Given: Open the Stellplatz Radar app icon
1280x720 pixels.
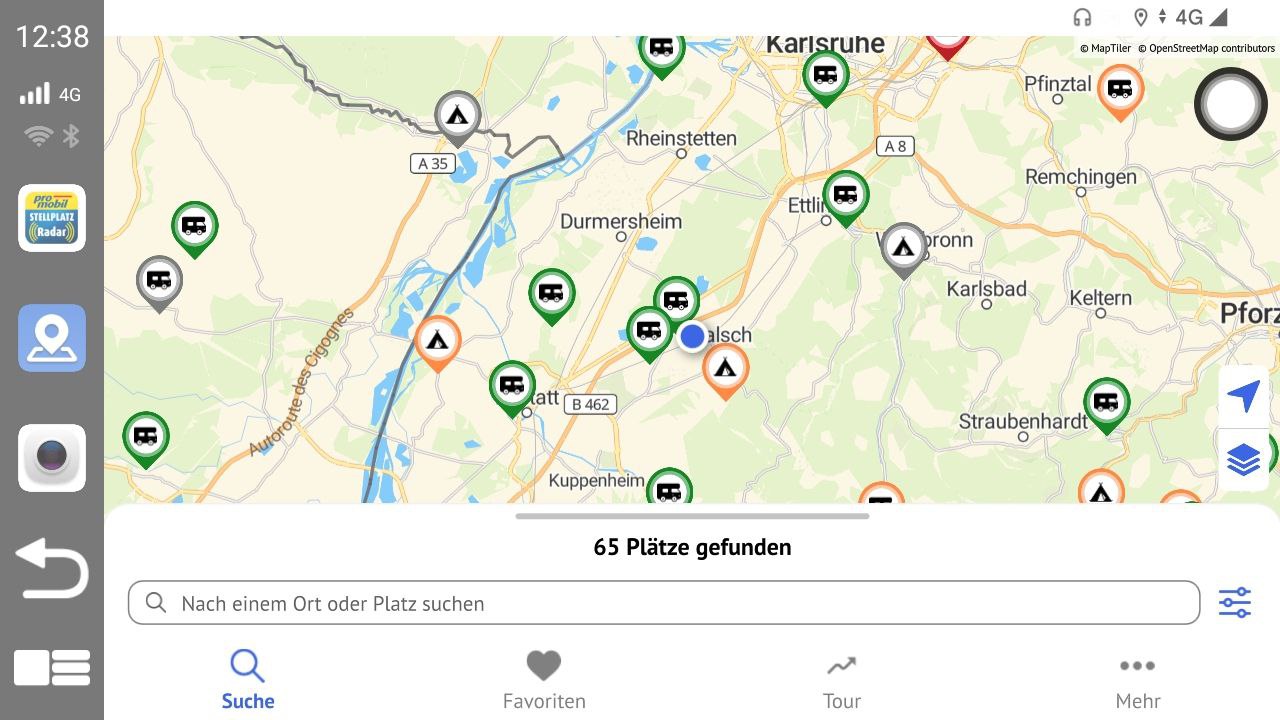Looking at the screenshot, I should [x=52, y=218].
